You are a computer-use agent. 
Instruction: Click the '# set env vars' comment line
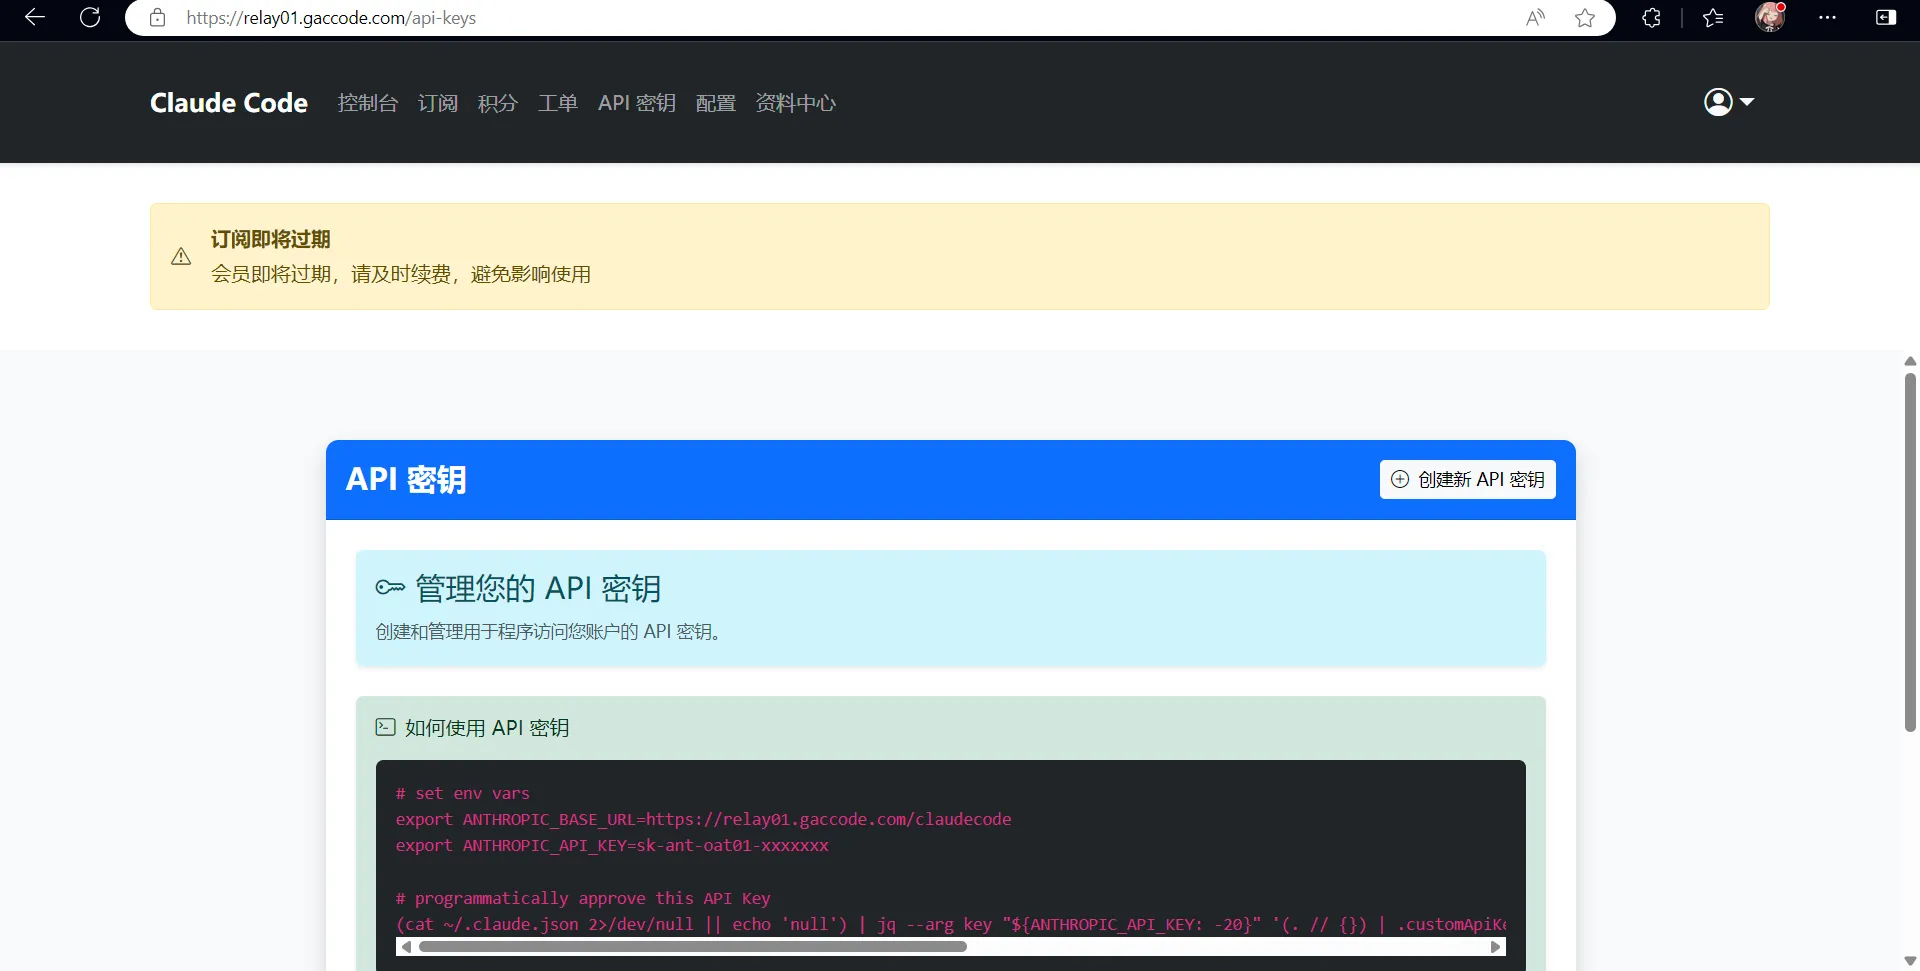462,793
